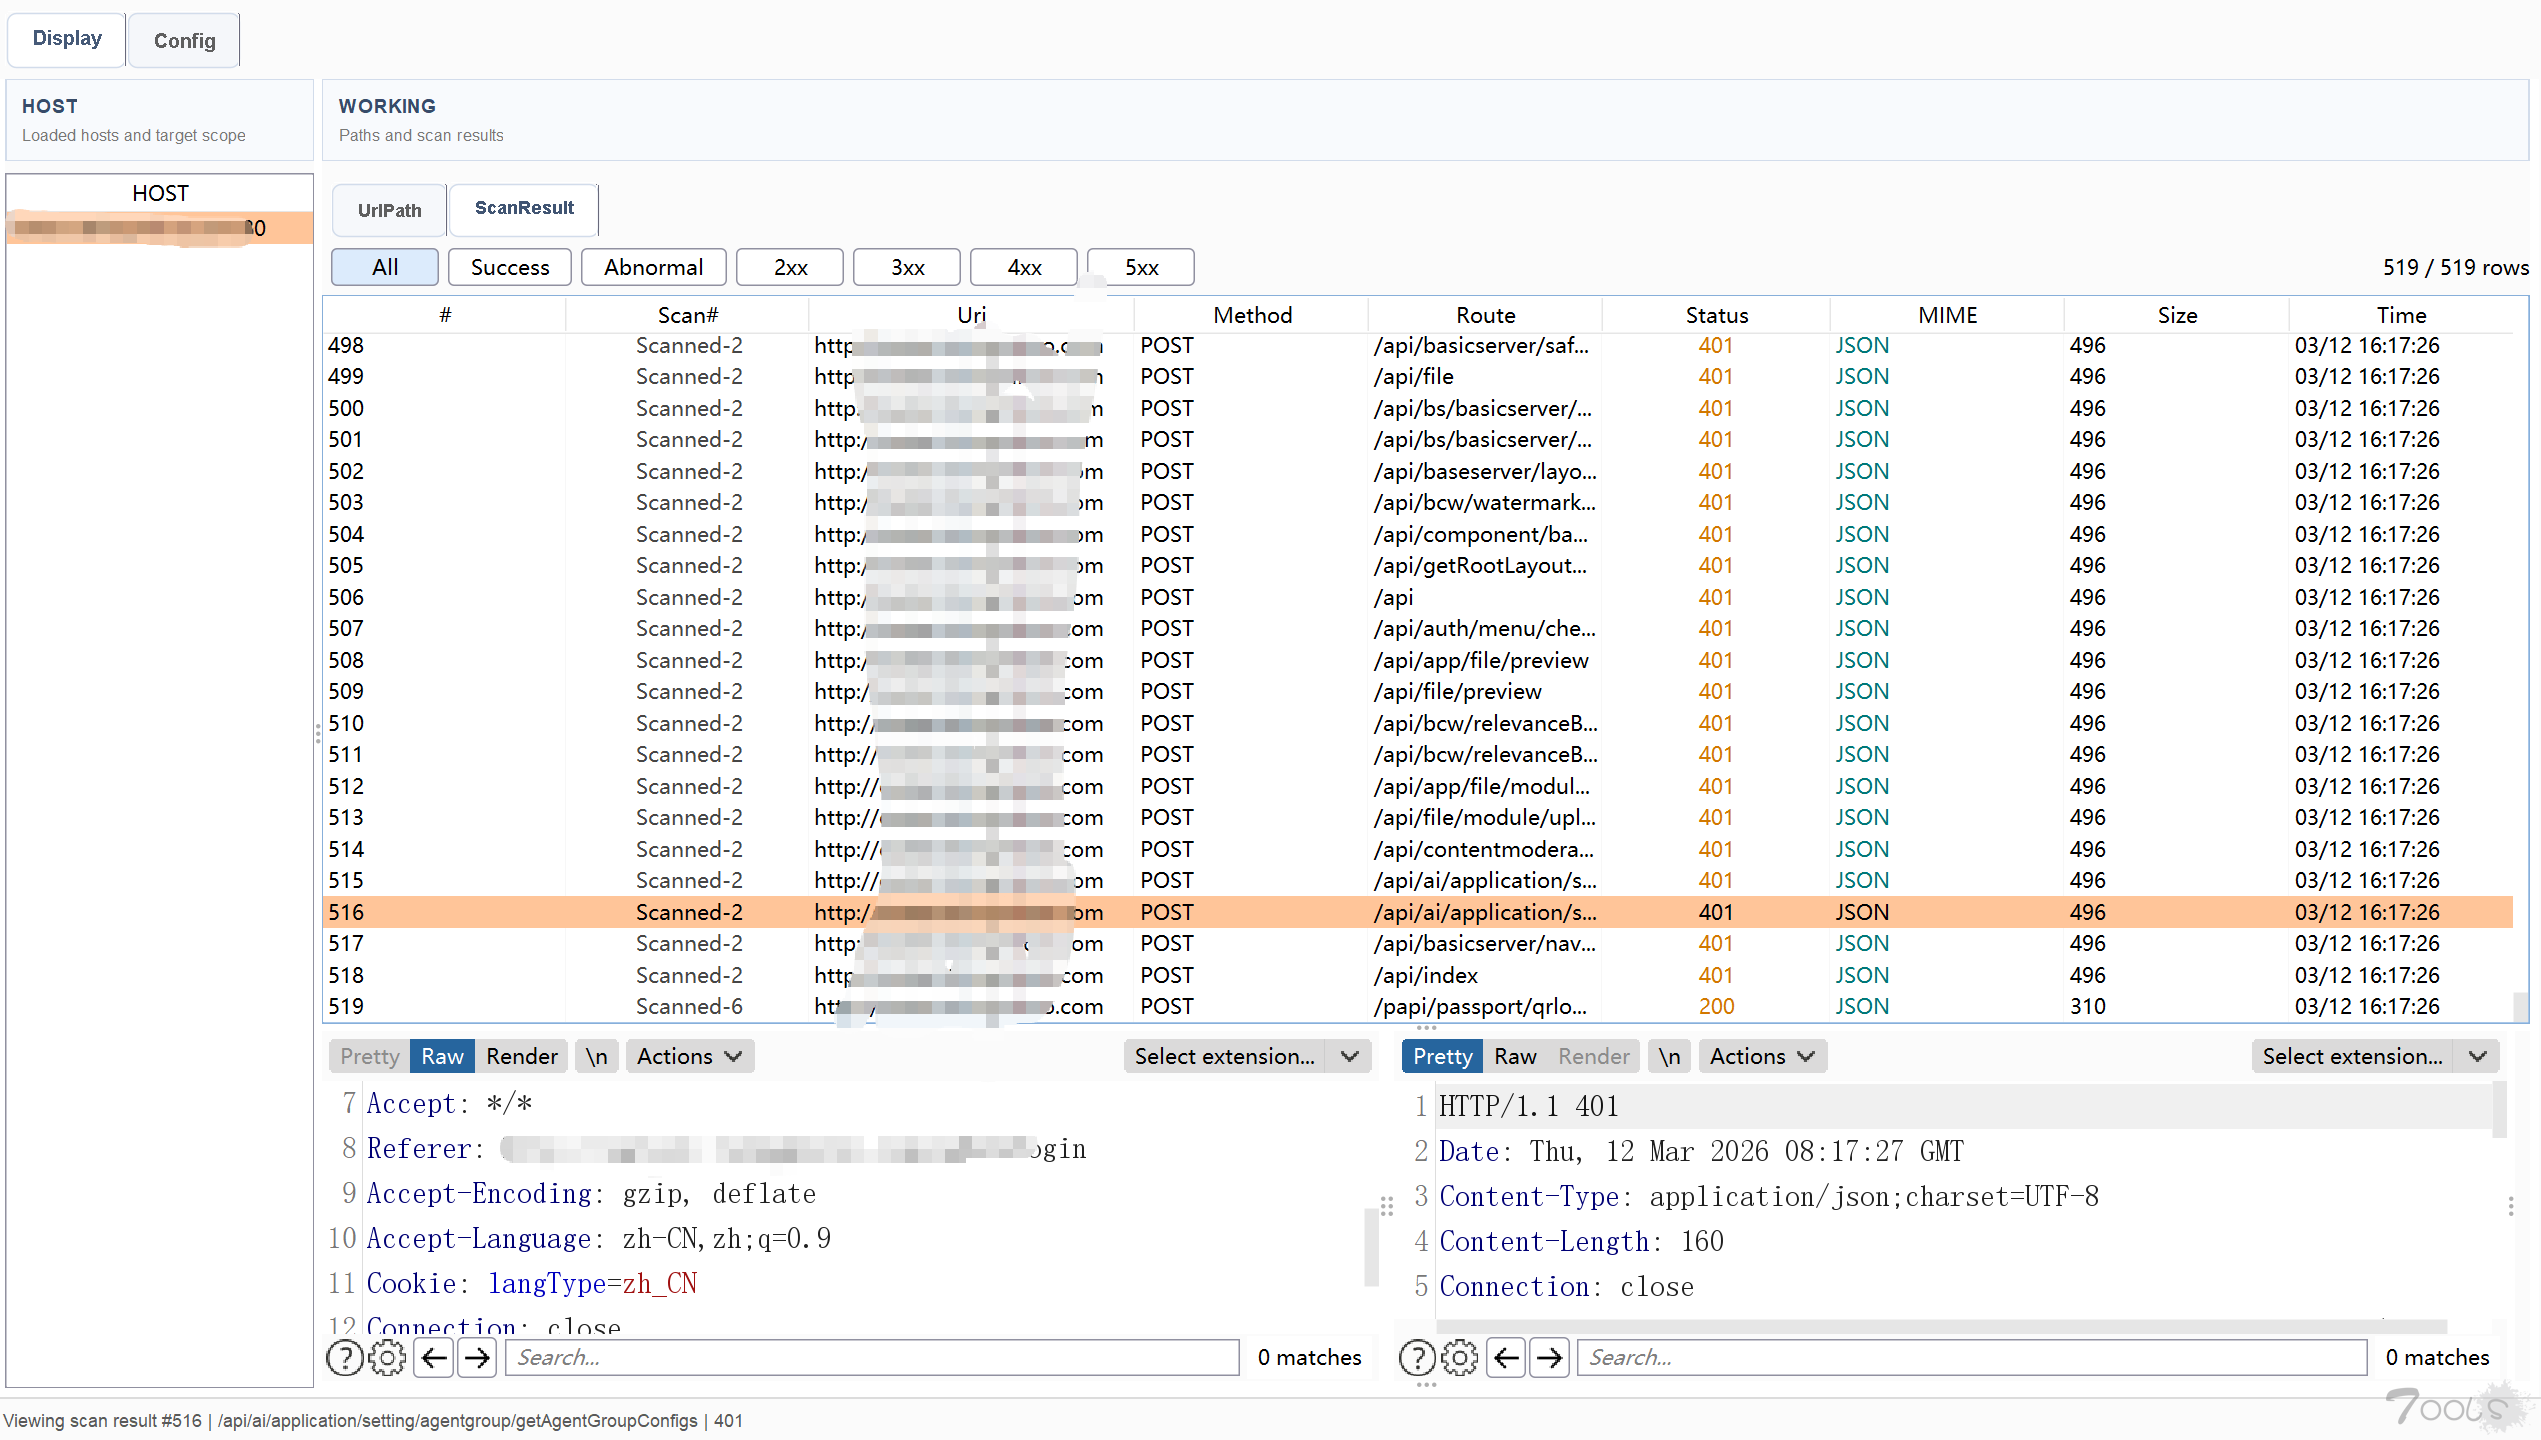2541x1440 pixels.
Task: Open response panel Actions dropdown
Action: coord(1761,1056)
